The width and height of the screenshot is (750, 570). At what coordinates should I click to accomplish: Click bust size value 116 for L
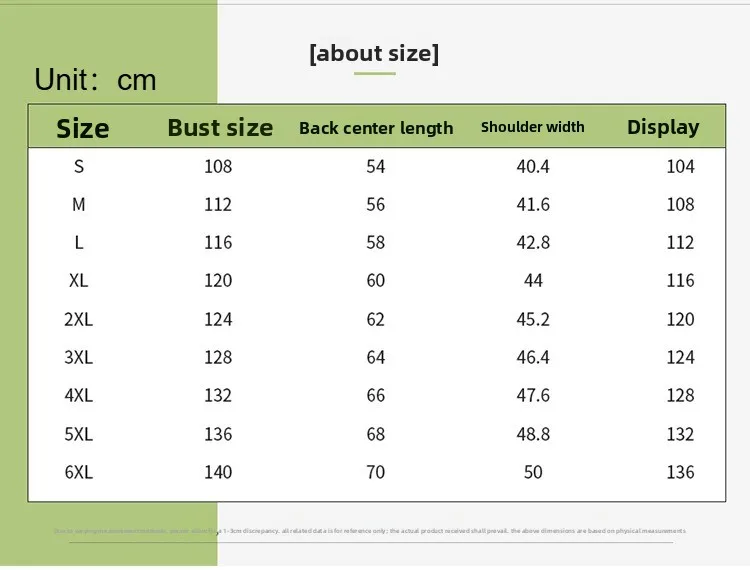(x=218, y=242)
